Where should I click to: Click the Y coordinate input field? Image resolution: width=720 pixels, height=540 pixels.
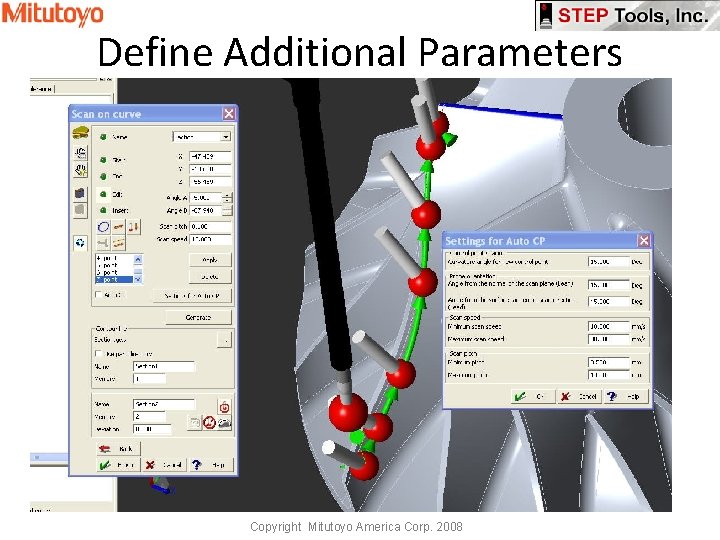coord(210,169)
